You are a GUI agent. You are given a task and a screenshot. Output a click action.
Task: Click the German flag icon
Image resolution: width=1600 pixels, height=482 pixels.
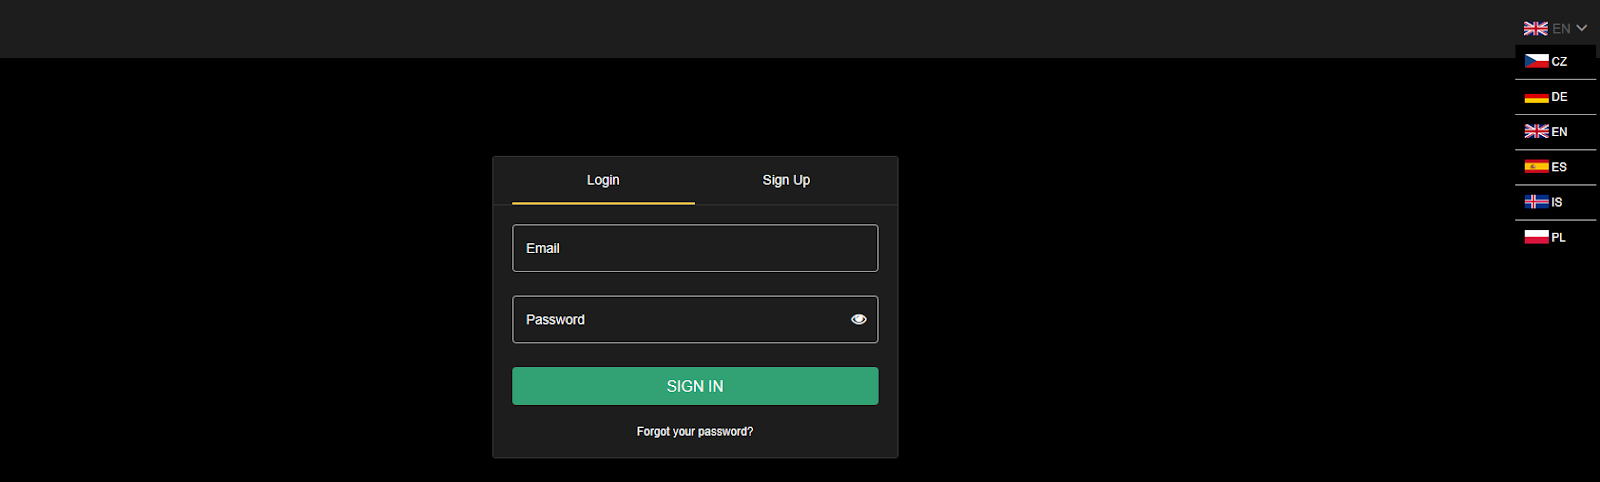pos(1536,97)
